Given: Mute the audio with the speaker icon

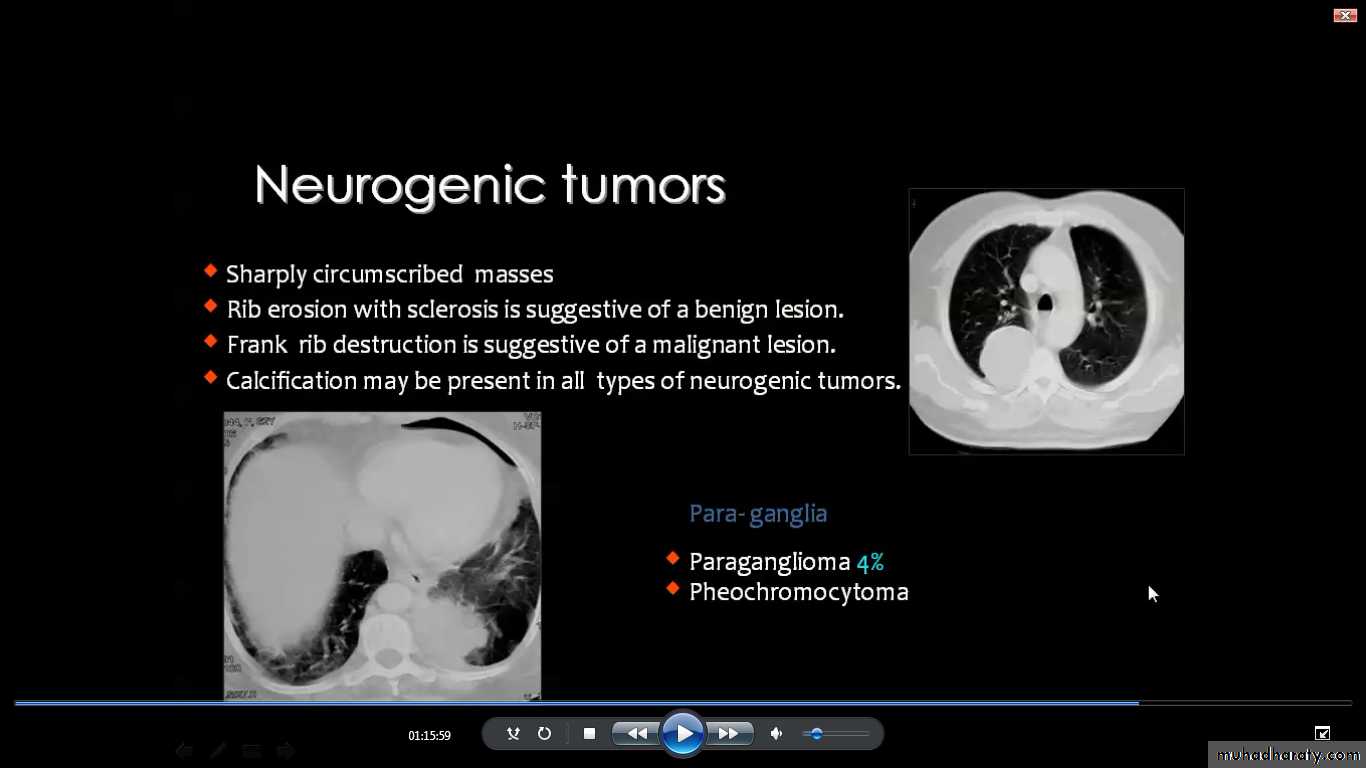Looking at the screenshot, I should pos(776,734).
